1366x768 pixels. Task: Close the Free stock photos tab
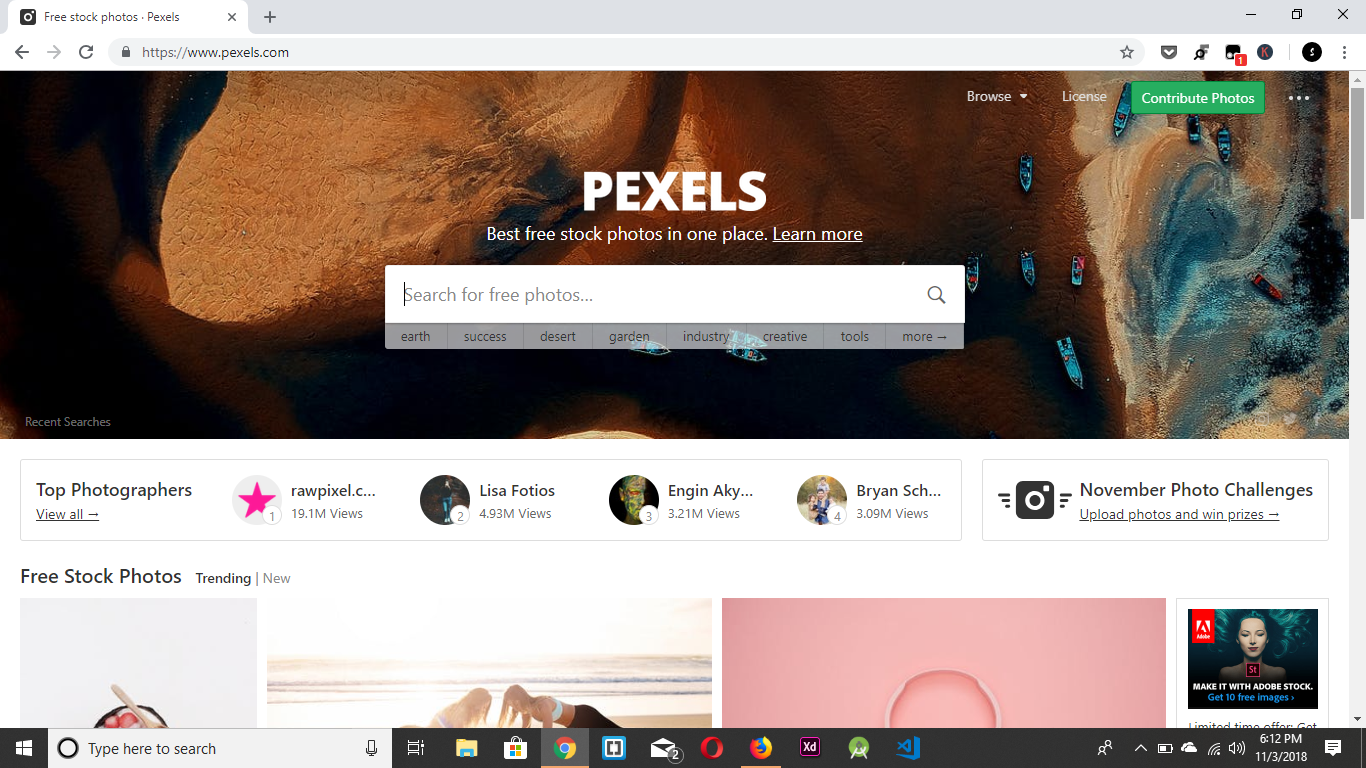pos(232,17)
